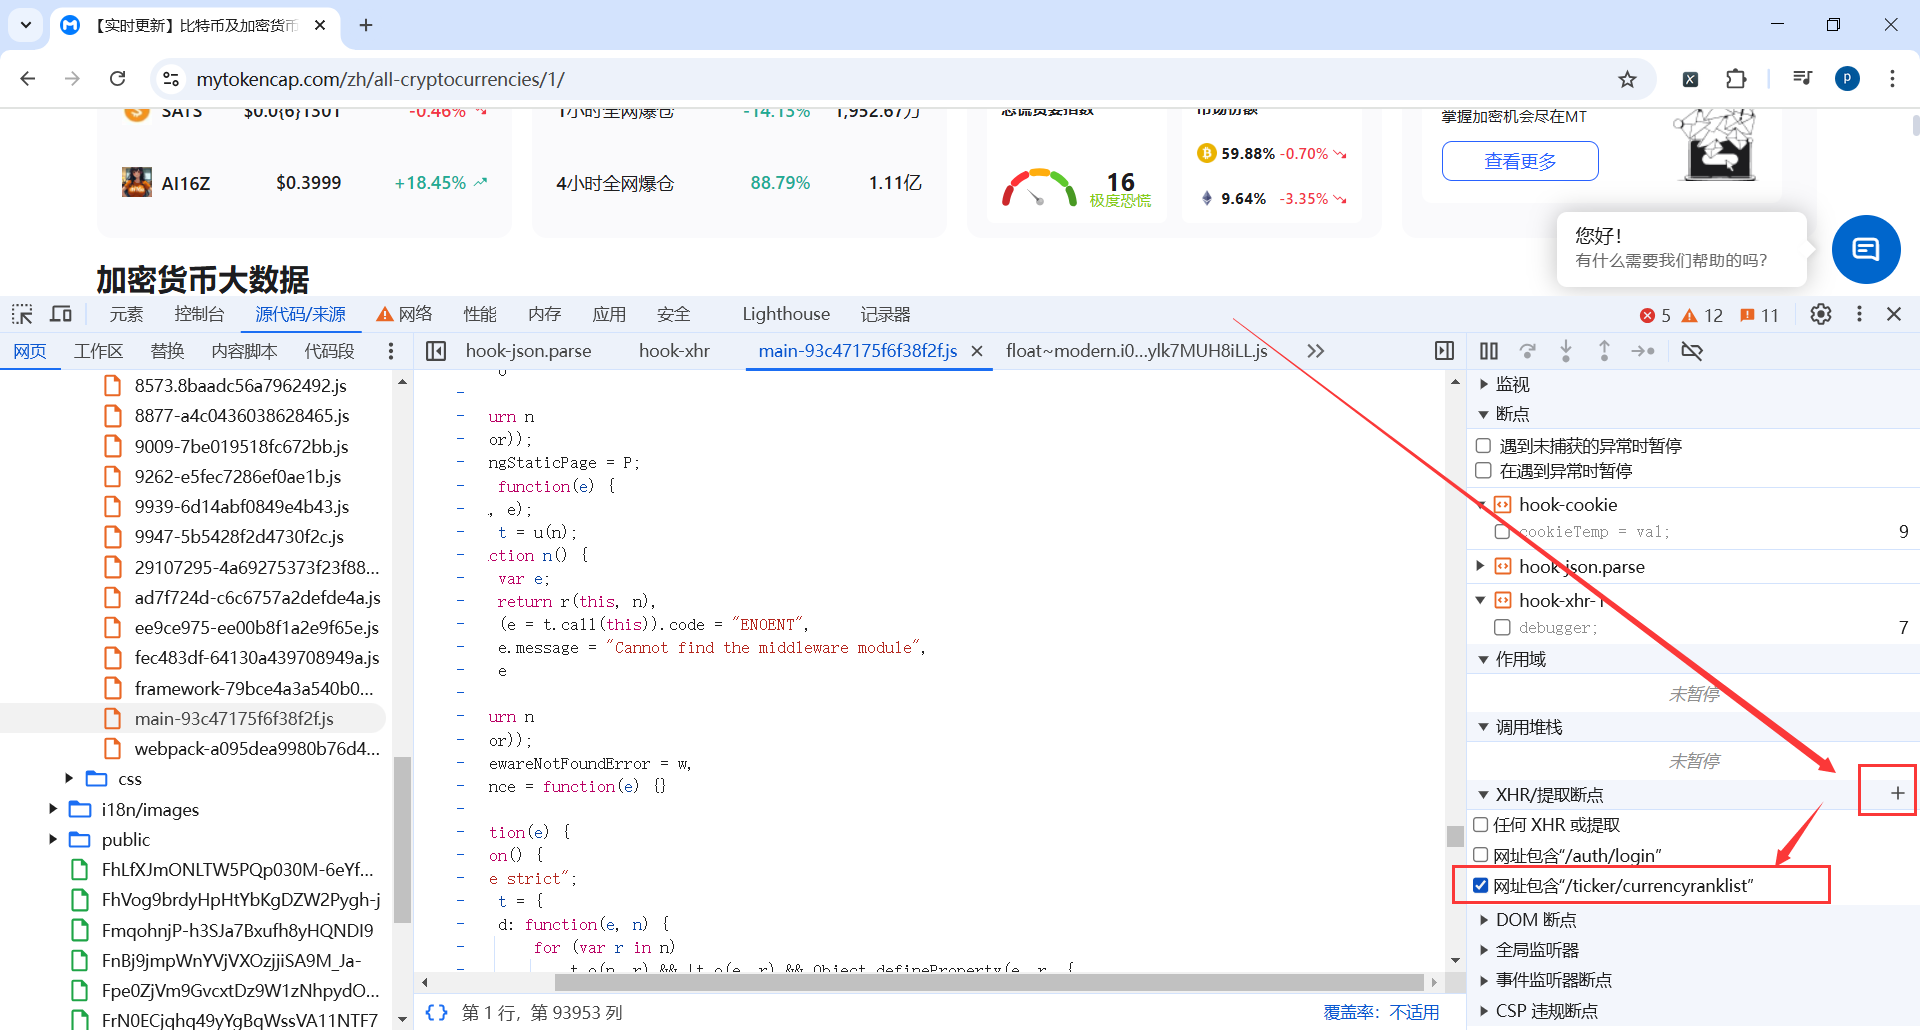The image size is (1920, 1030).
Task: Expand the css folder
Action: [69, 778]
